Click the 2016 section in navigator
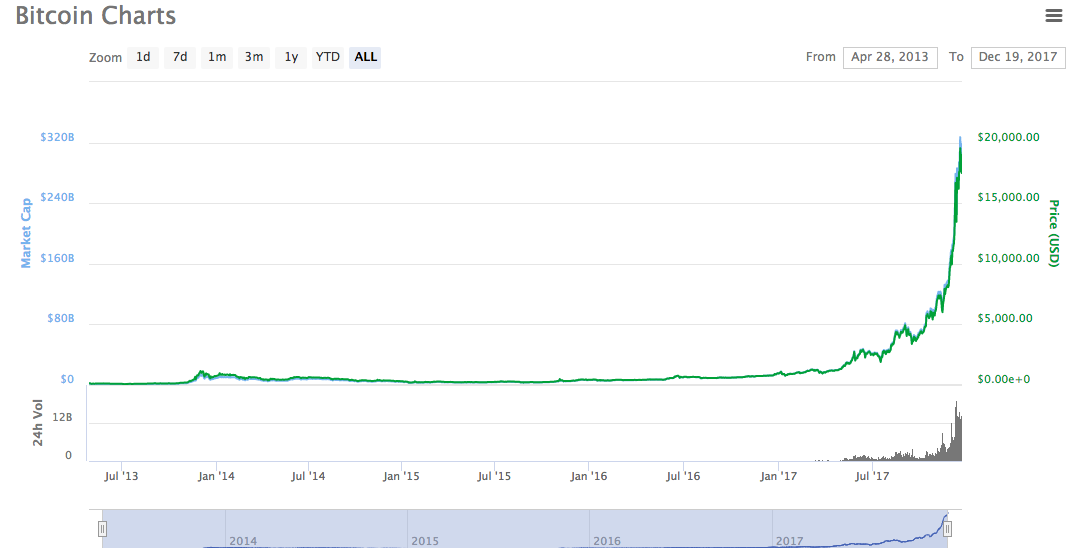This screenshot has height=548, width=1079. 680,528
